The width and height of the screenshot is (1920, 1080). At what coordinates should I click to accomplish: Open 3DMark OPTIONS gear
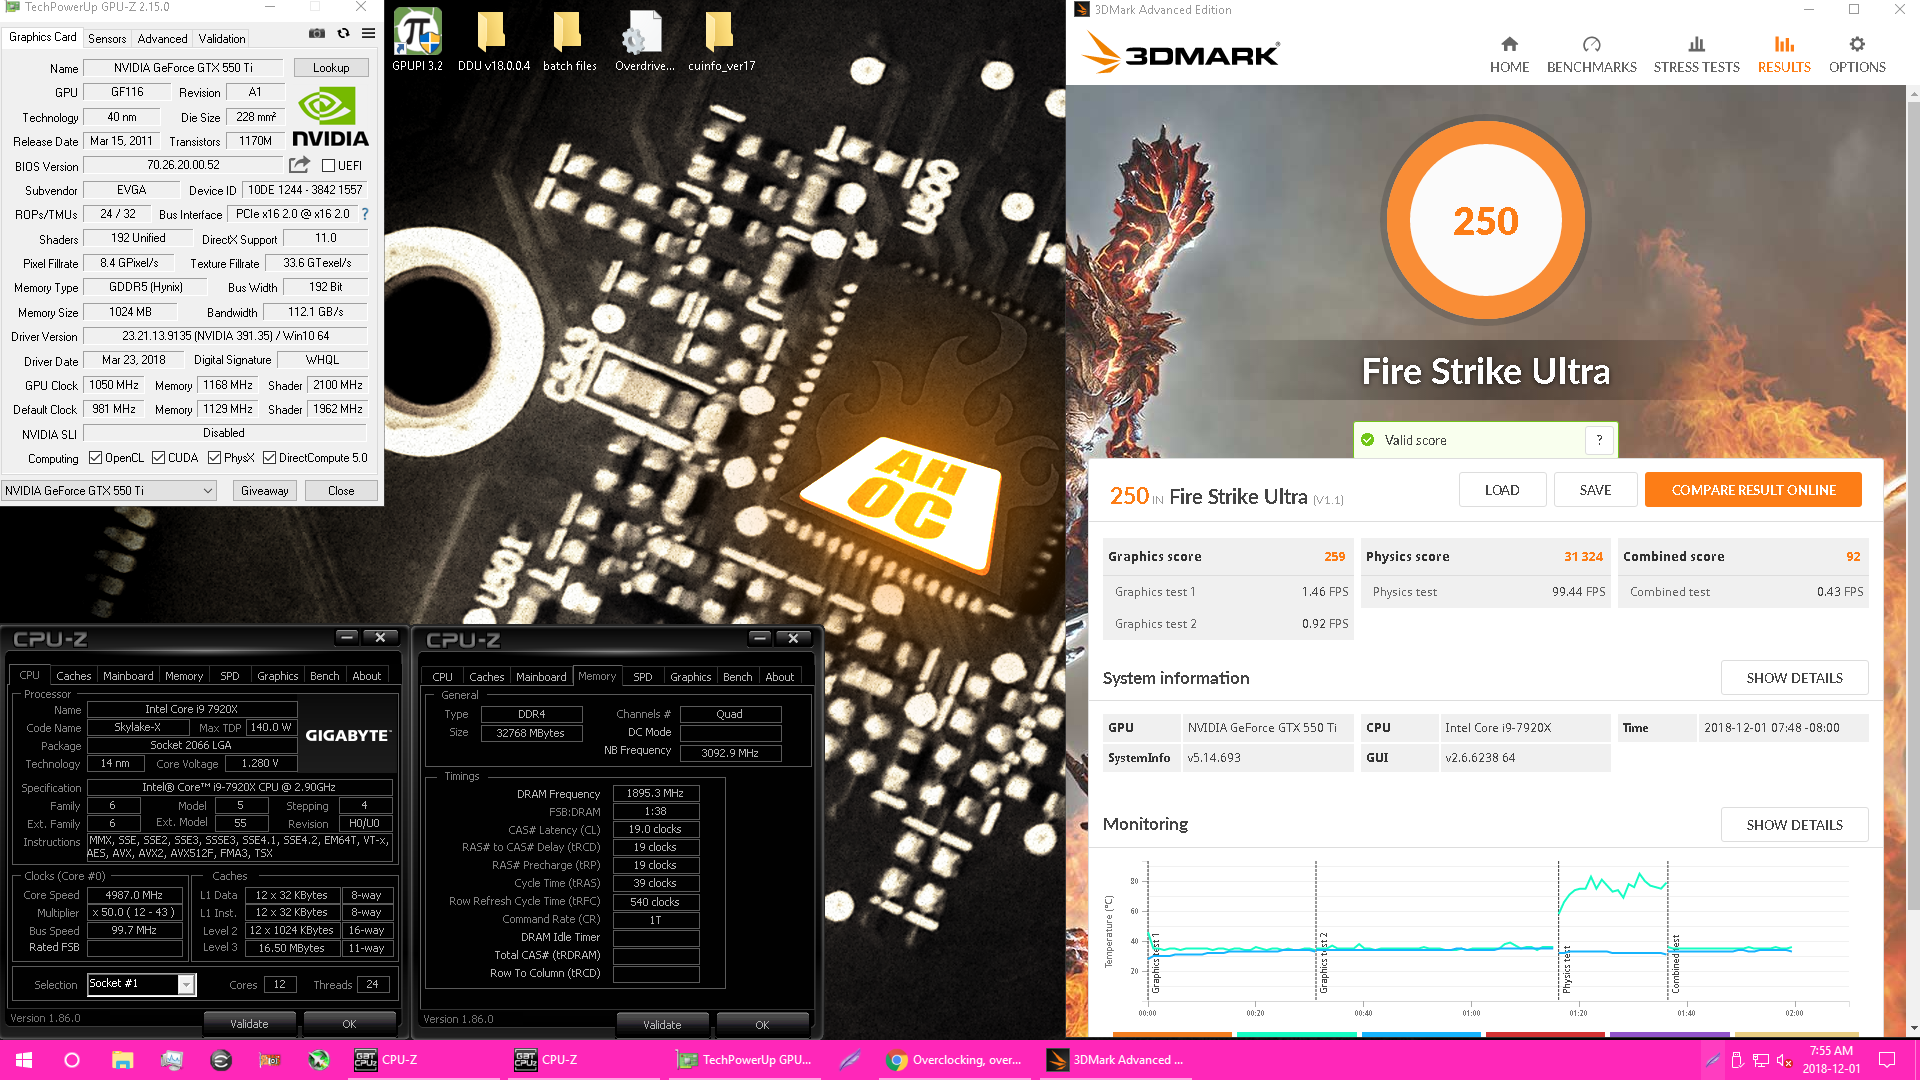[1857, 54]
